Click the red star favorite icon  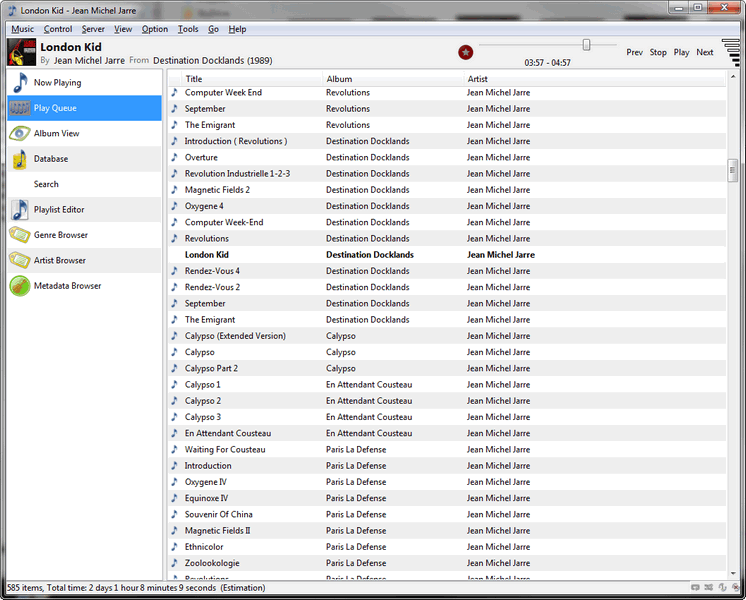(x=465, y=52)
